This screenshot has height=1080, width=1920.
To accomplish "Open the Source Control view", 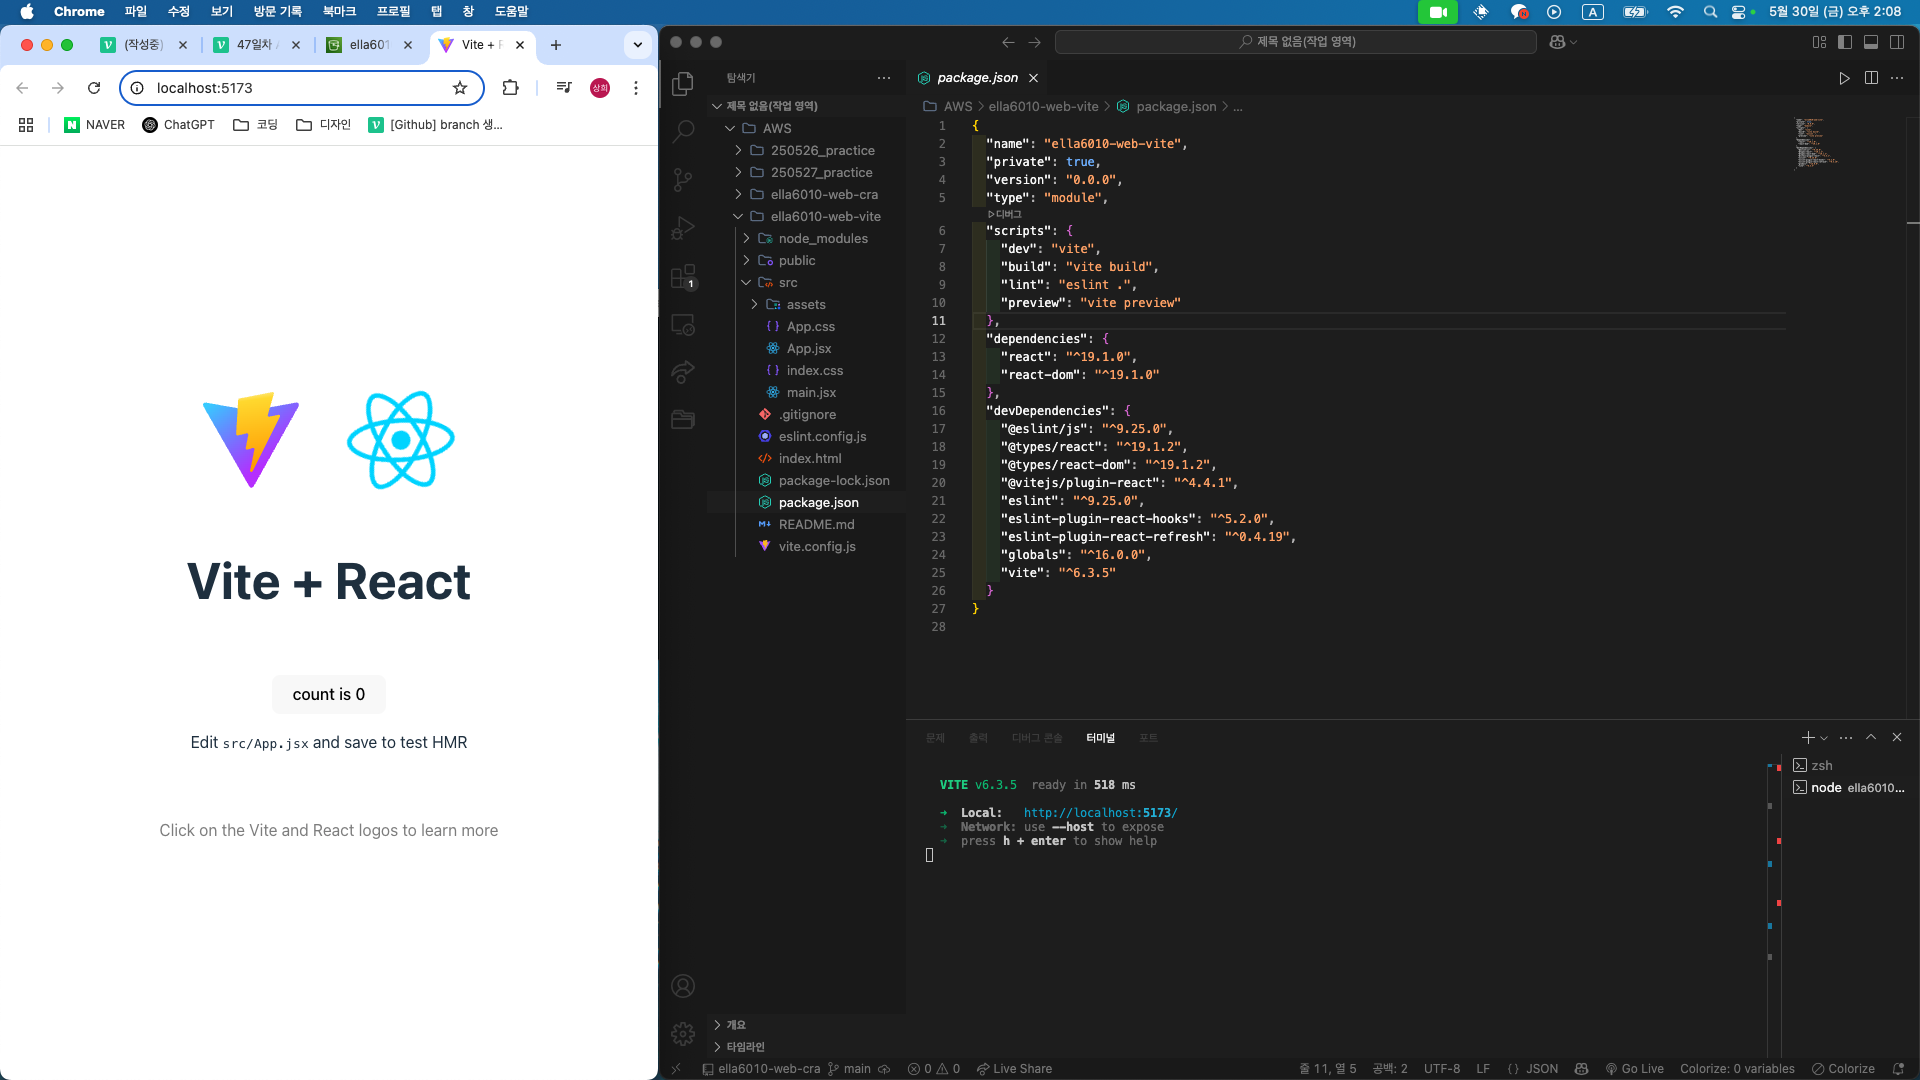I will click(683, 180).
